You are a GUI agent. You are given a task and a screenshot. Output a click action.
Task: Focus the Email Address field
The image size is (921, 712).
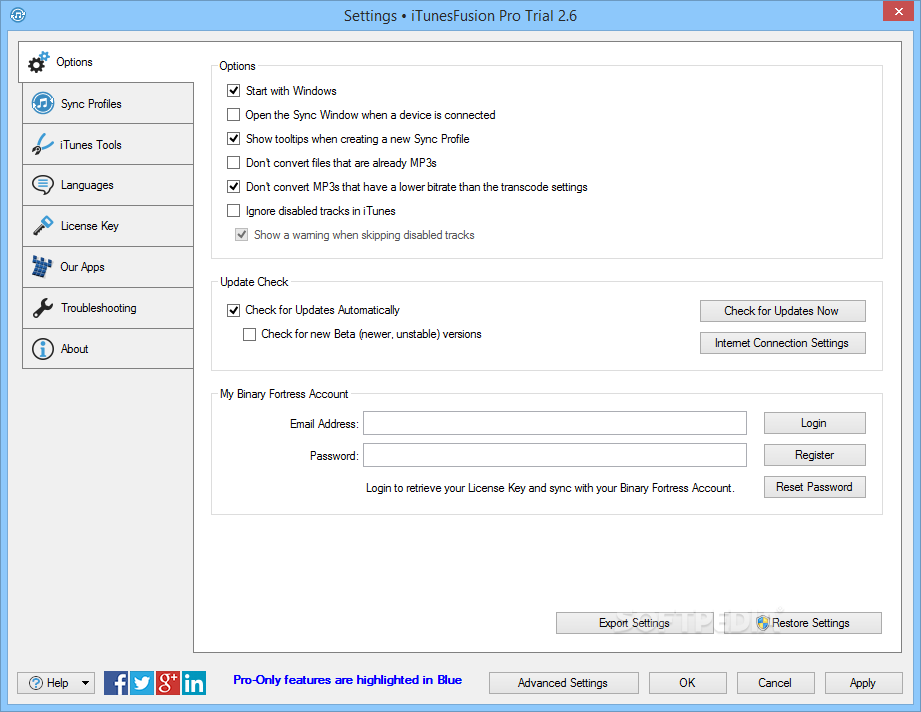click(x=554, y=423)
